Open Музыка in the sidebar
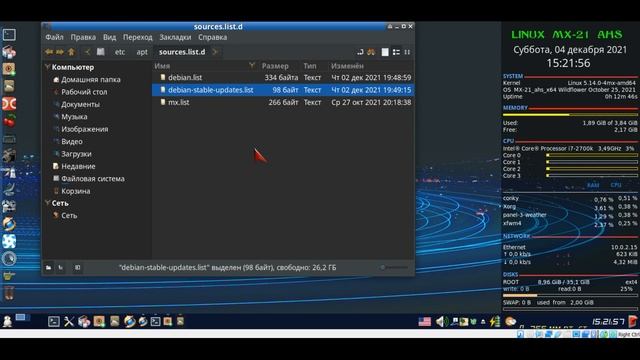The height and width of the screenshot is (360, 640). 74,117
